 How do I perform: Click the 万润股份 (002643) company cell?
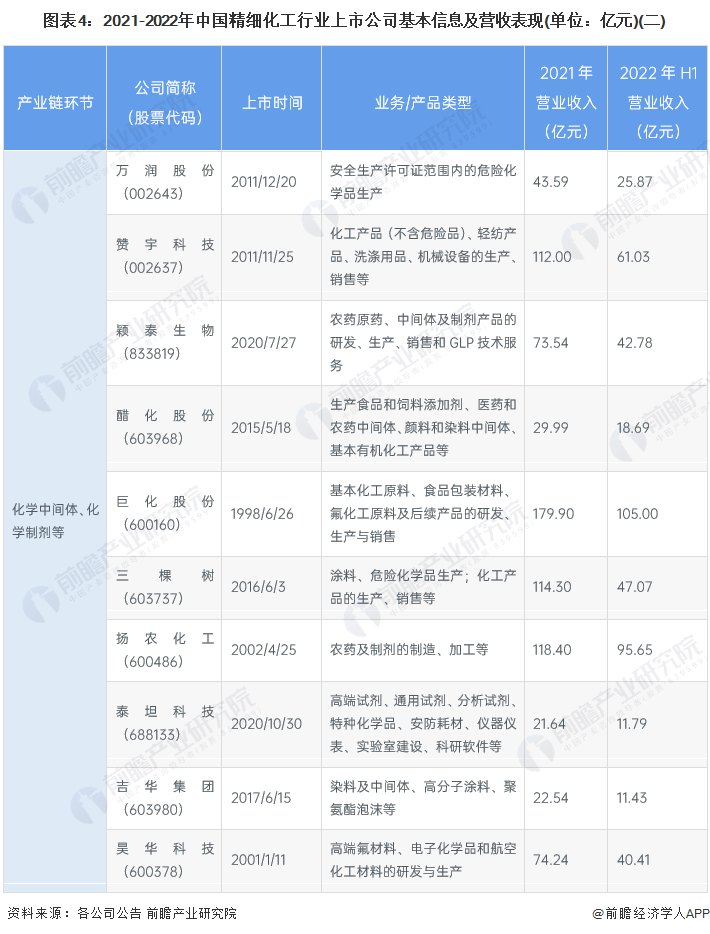point(165,182)
